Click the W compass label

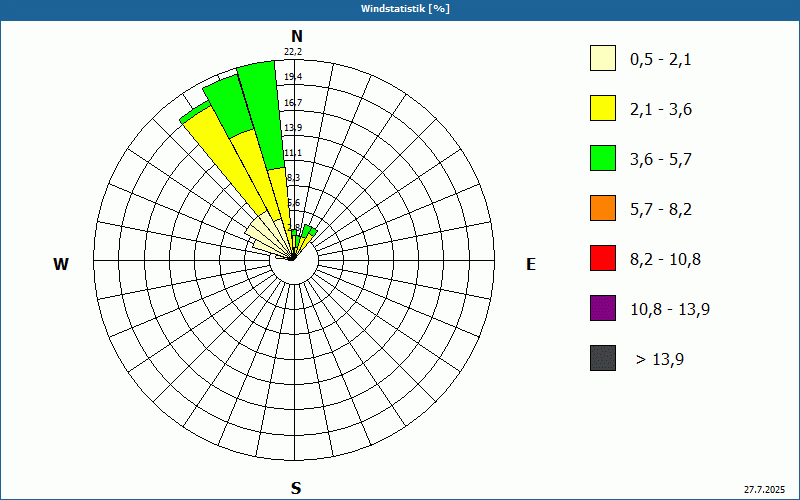pyautogui.click(x=61, y=264)
